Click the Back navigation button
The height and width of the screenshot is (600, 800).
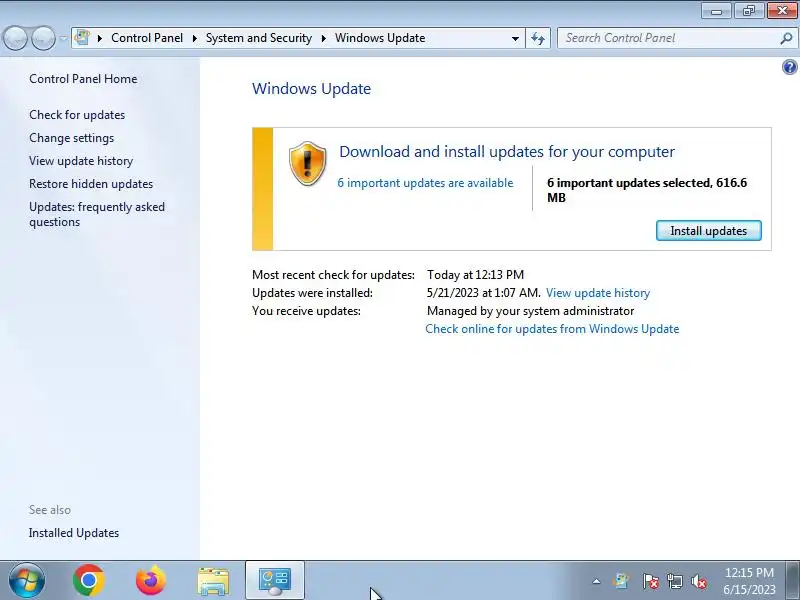point(15,38)
